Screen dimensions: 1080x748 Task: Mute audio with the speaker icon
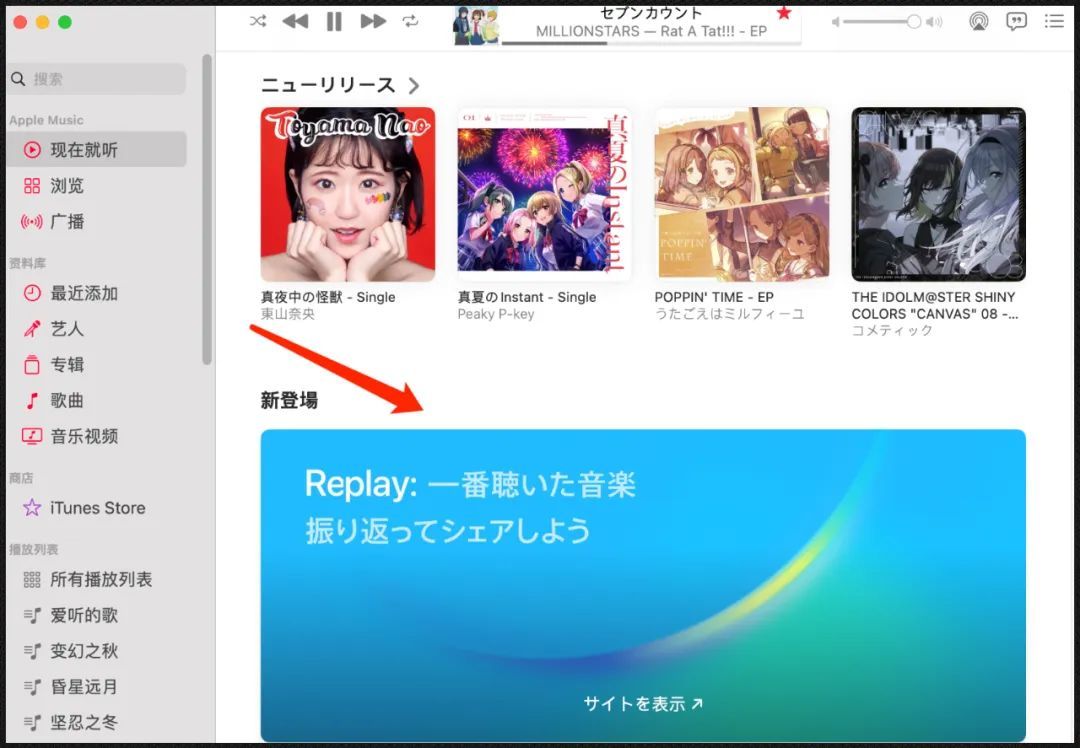click(x=836, y=20)
